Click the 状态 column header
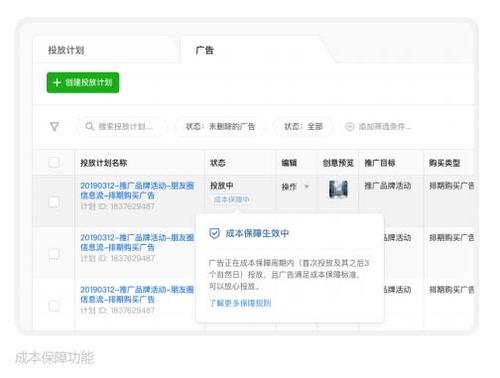 tap(217, 163)
